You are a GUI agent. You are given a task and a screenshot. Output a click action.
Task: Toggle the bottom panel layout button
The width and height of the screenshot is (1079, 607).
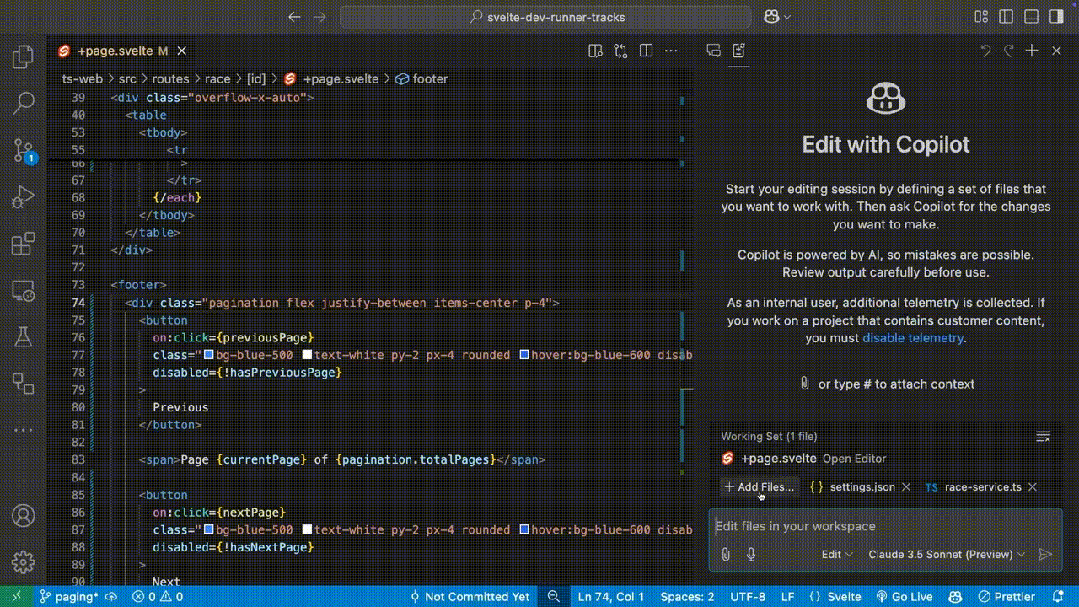pyautogui.click(x=1032, y=17)
